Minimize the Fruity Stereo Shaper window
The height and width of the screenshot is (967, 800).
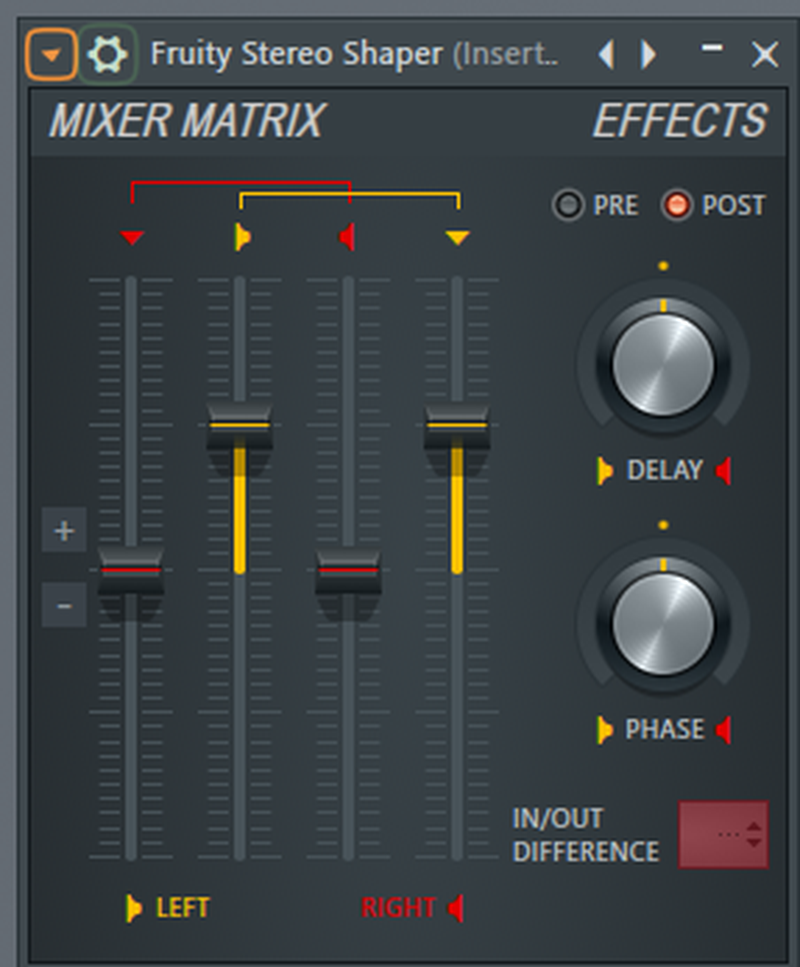click(712, 48)
